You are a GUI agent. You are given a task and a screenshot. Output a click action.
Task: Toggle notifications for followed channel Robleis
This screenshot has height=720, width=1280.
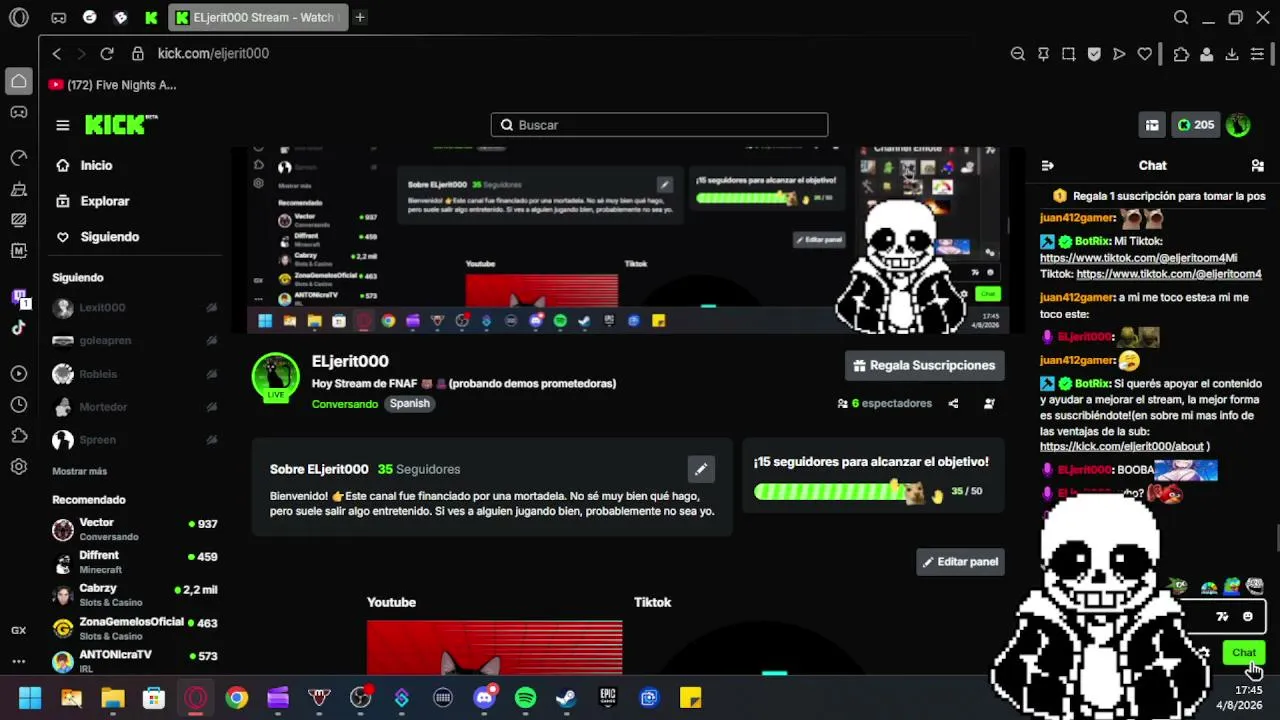[x=211, y=374]
